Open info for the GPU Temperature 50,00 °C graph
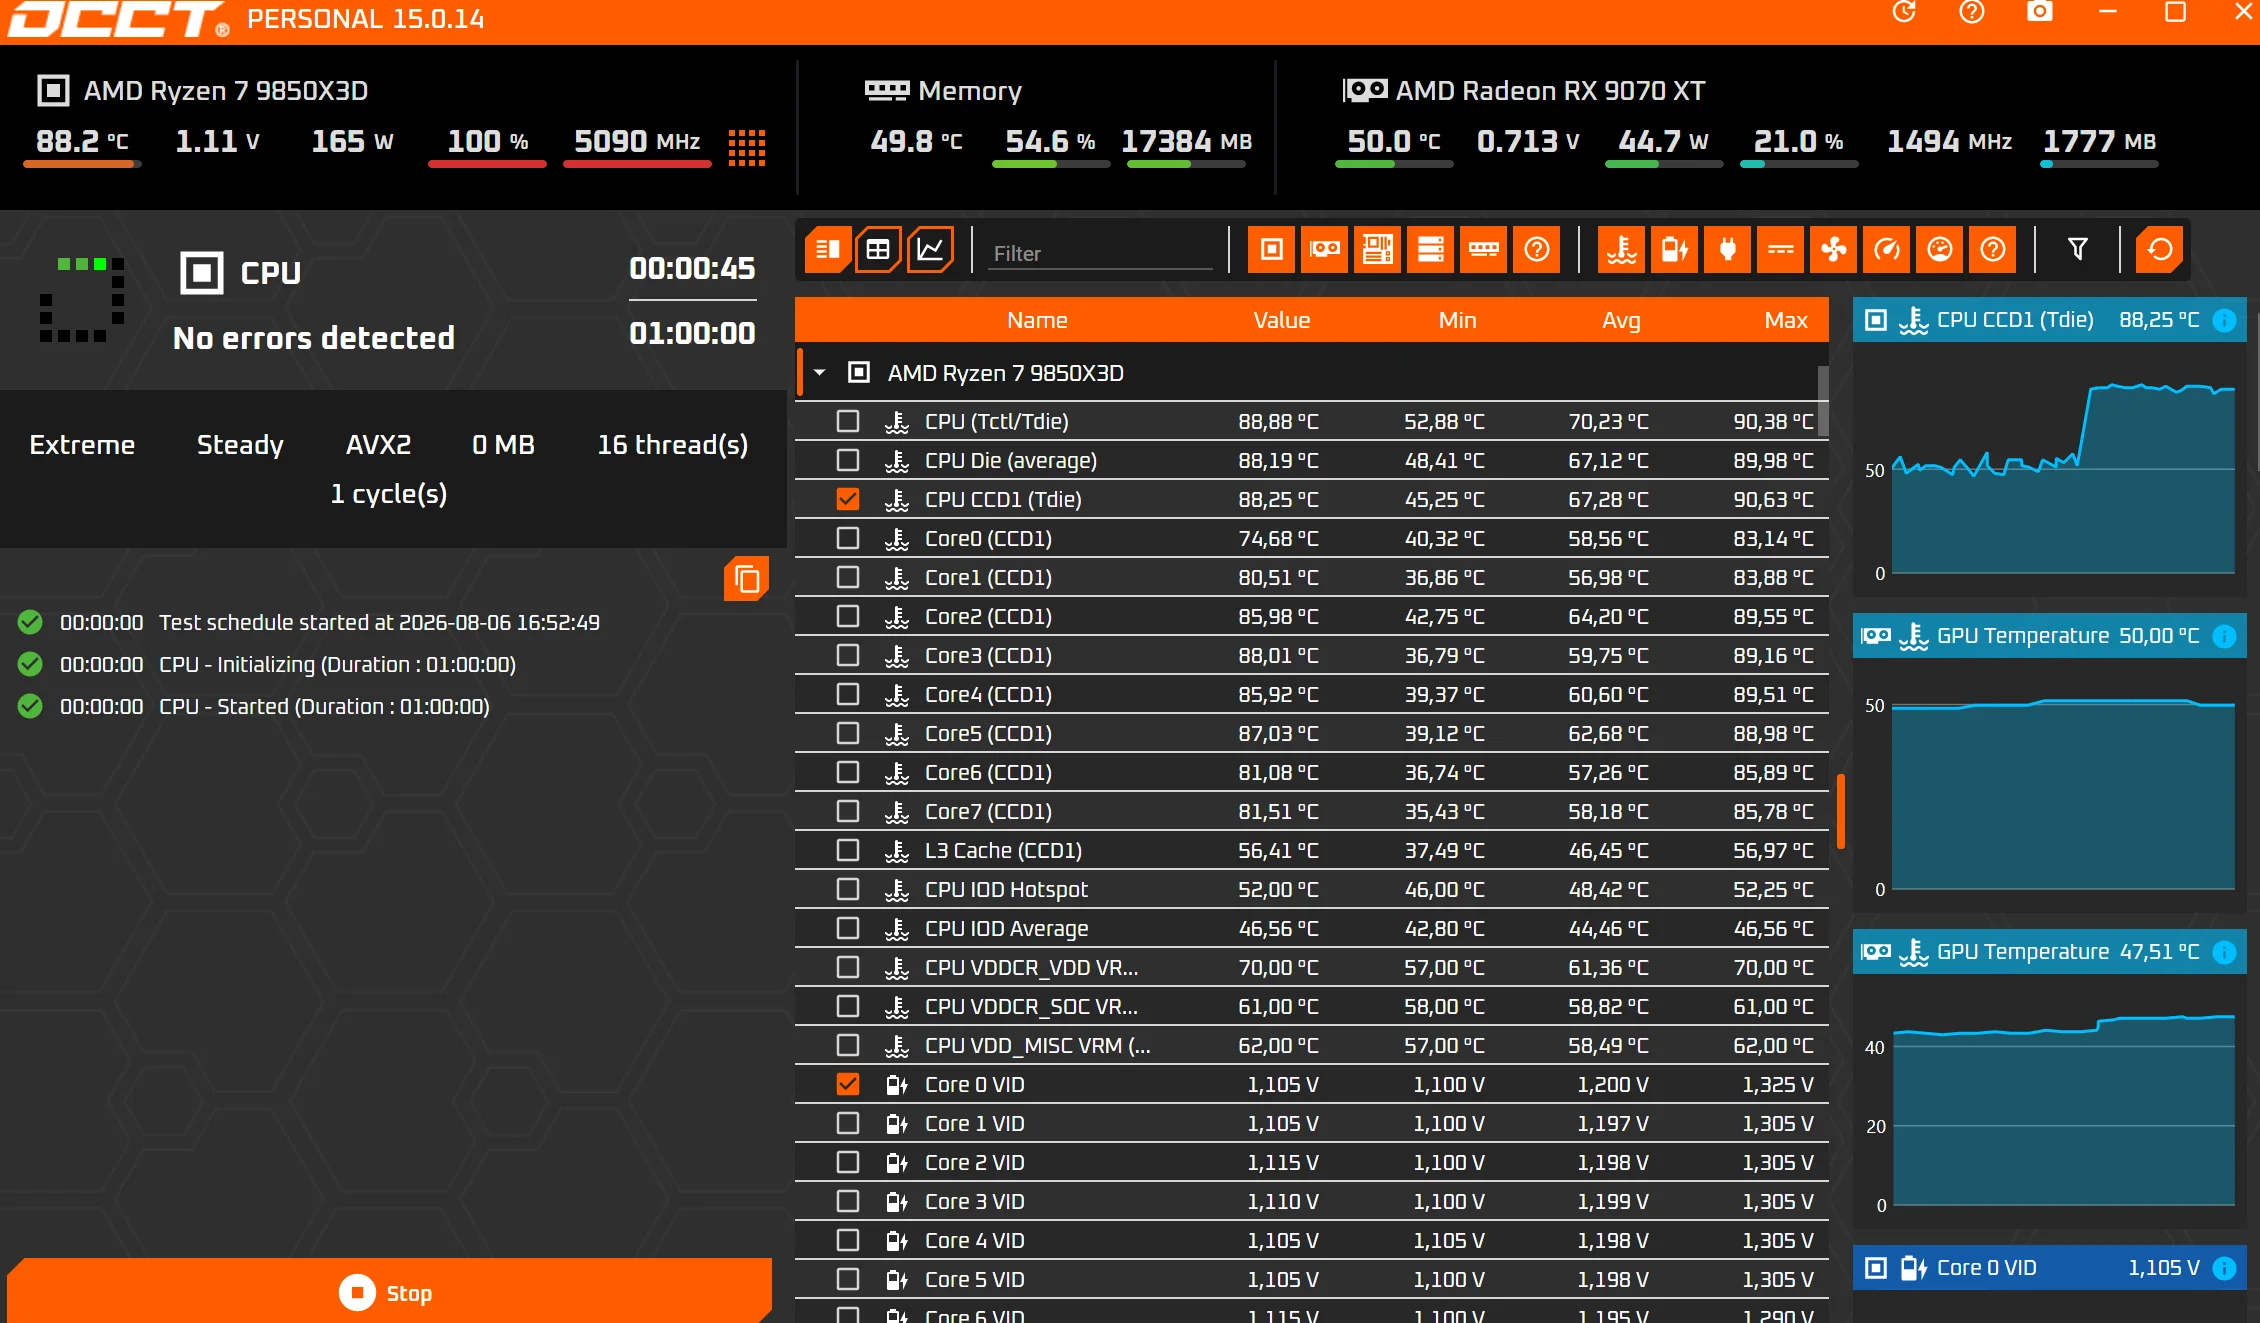Image resolution: width=2260 pixels, height=1323 pixels. [x=2225, y=636]
